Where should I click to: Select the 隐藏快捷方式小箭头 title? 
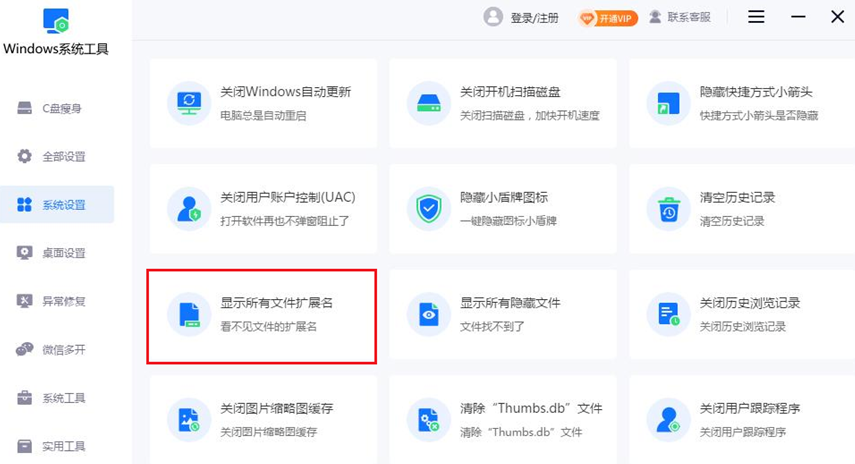point(756,92)
